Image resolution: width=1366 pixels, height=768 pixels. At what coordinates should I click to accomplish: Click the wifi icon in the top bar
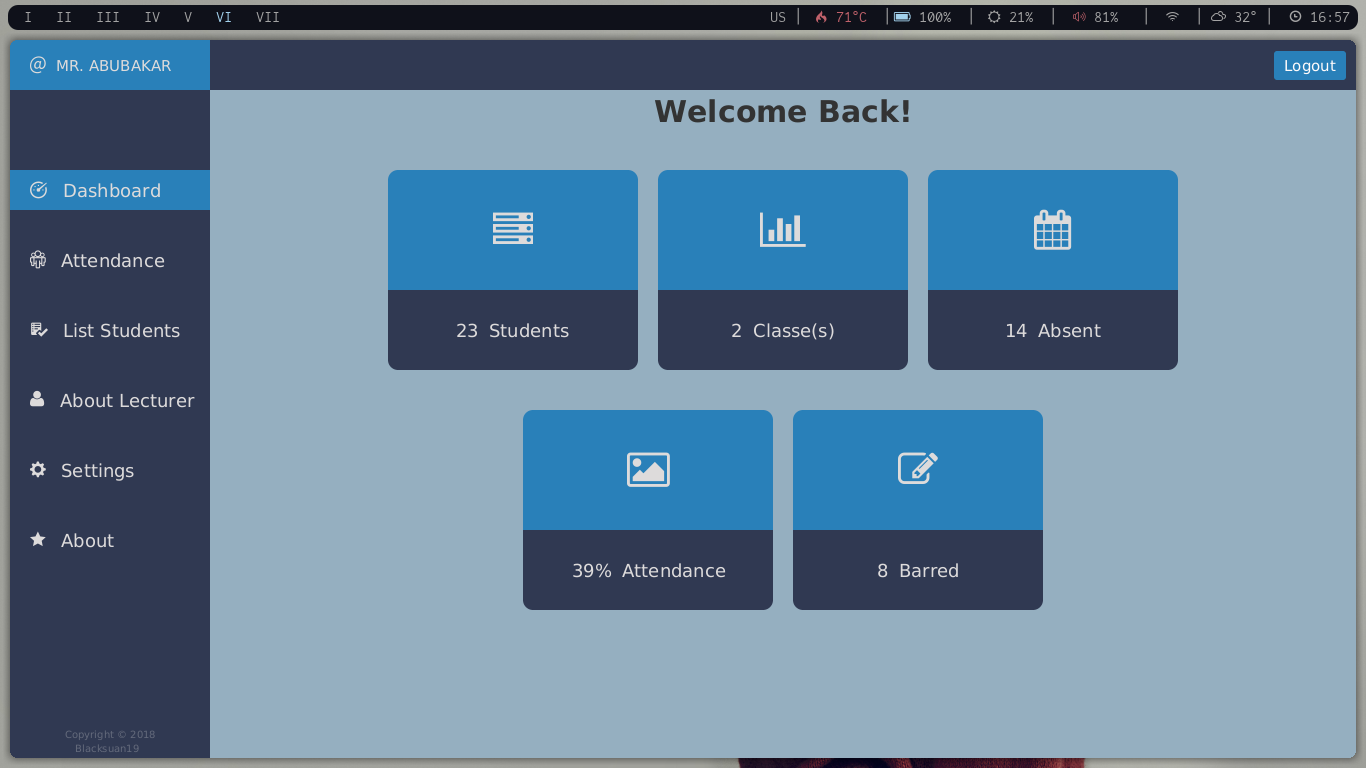tap(1172, 16)
